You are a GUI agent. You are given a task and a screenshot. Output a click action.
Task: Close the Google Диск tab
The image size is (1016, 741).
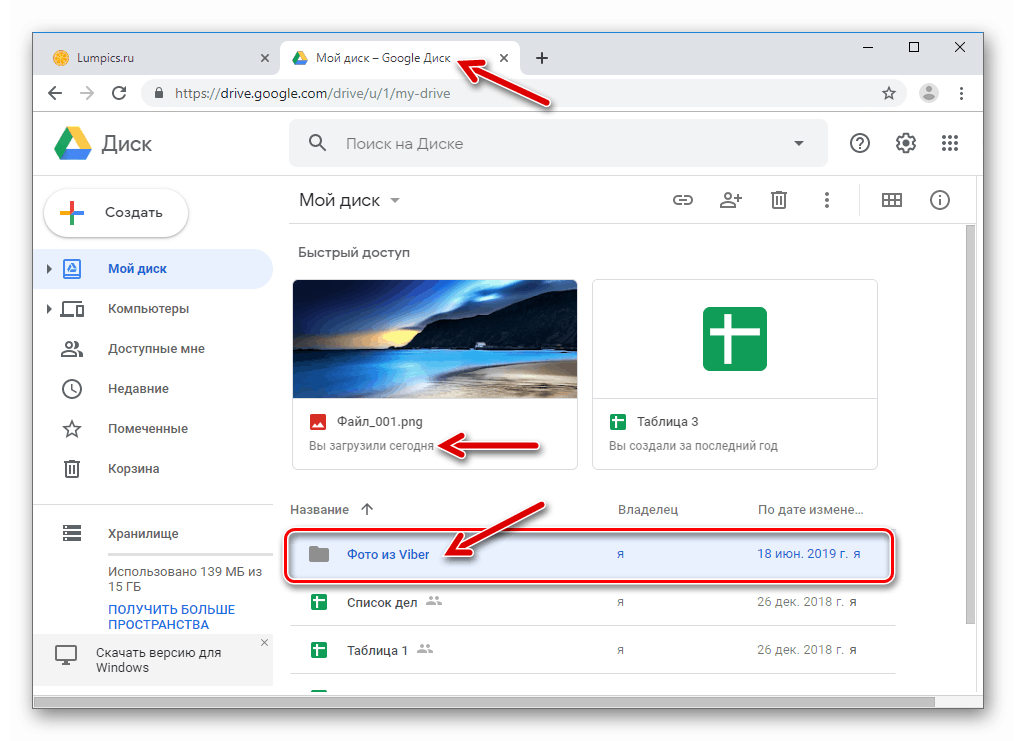click(503, 58)
